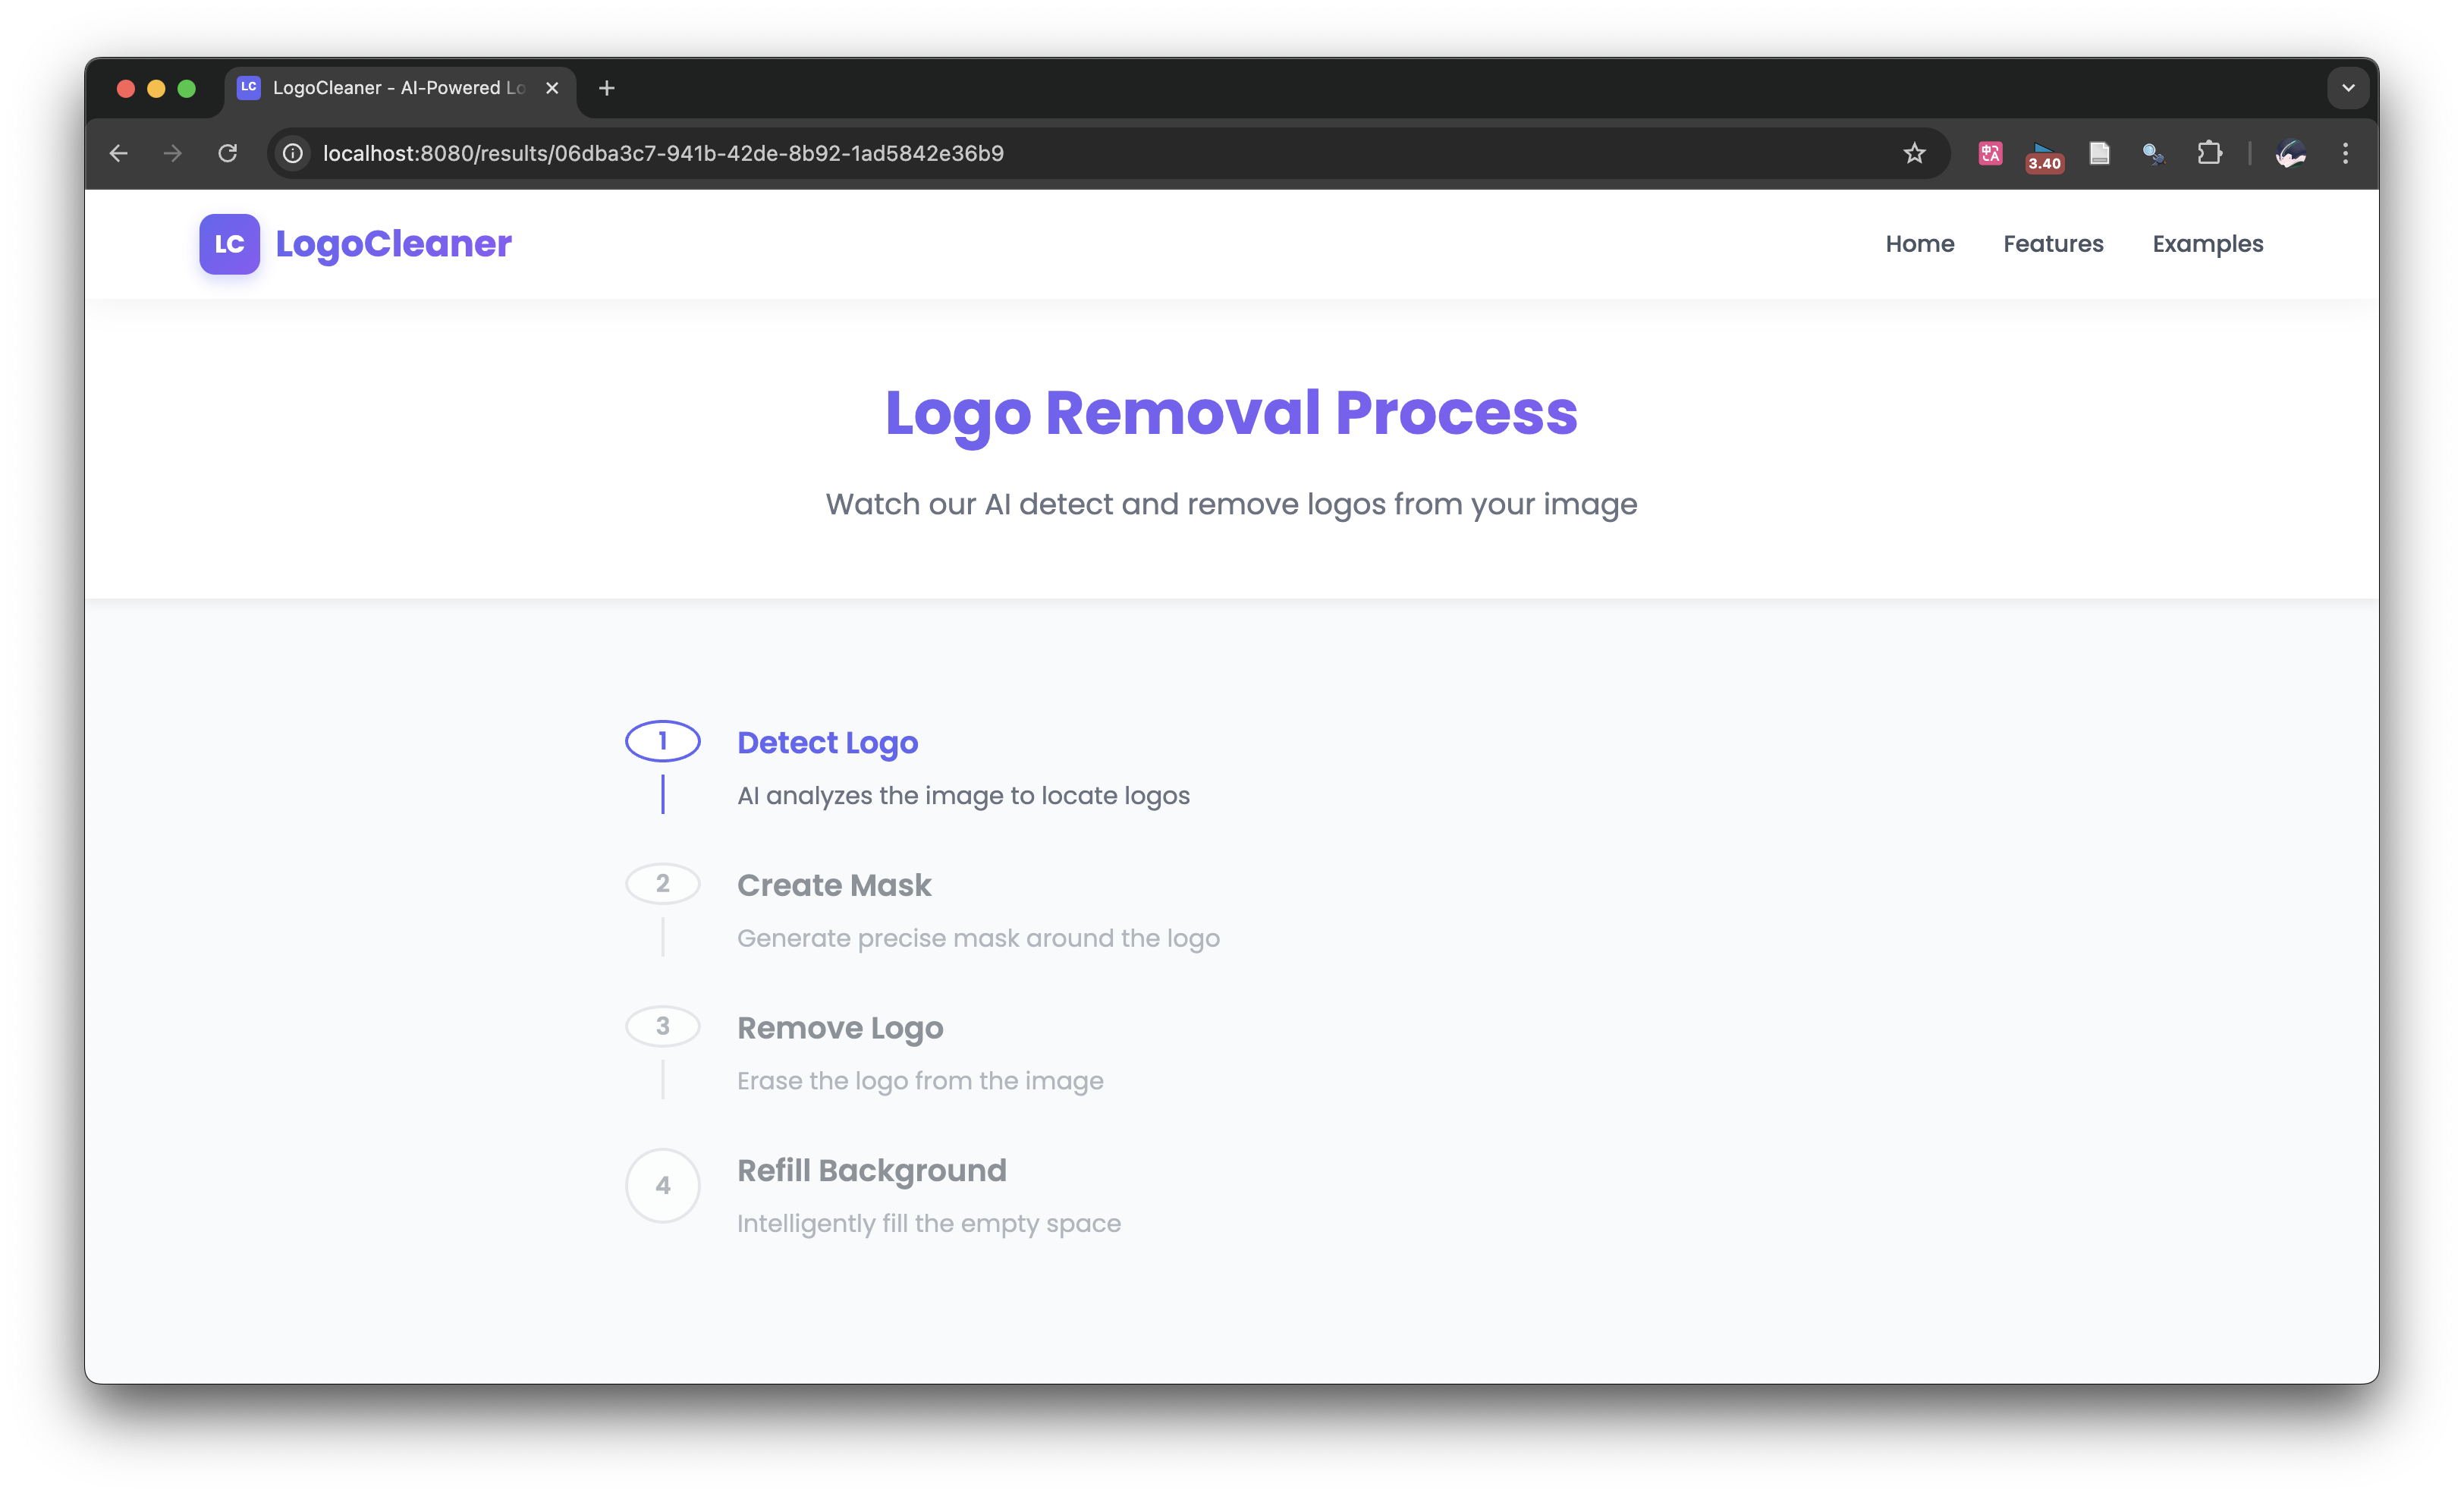Click the step 3 circle indicator
Viewport: 2464px width, 1496px height.
click(x=662, y=1026)
